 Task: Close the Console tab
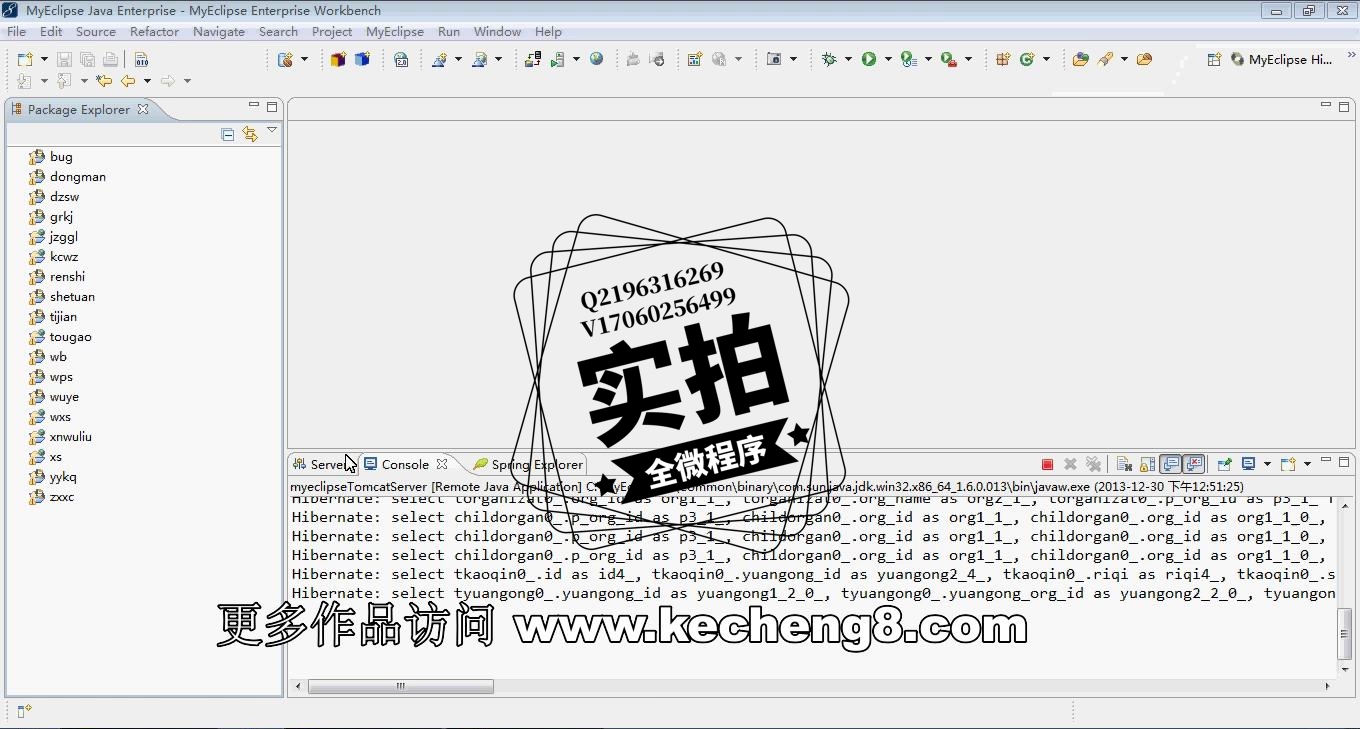(x=442, y=464)
